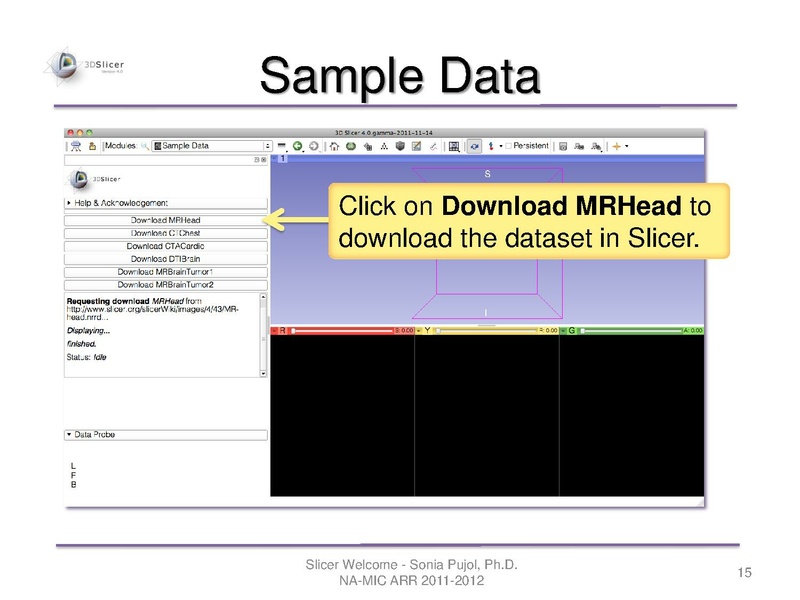This screenshot has width=800, height=600.
Task: Click the red slice offset value S: 0.00
Action: pyautogui.click(x=405, y=331)
